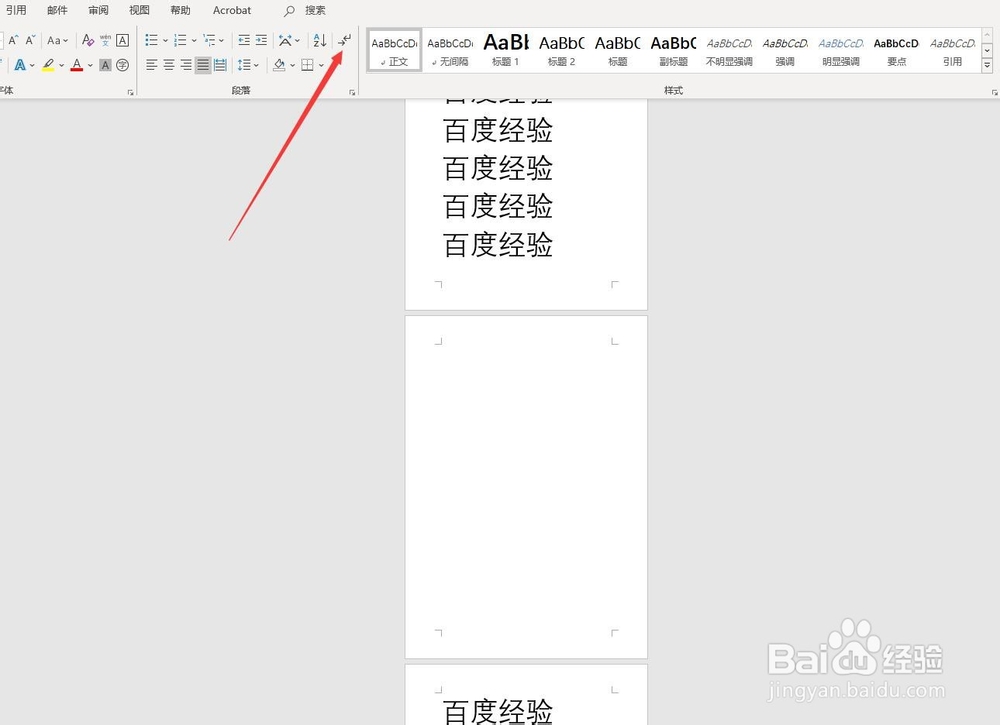Screen dimensions: 1000x725
Task: Apply the 正文 style
Action: click(394, 50)
